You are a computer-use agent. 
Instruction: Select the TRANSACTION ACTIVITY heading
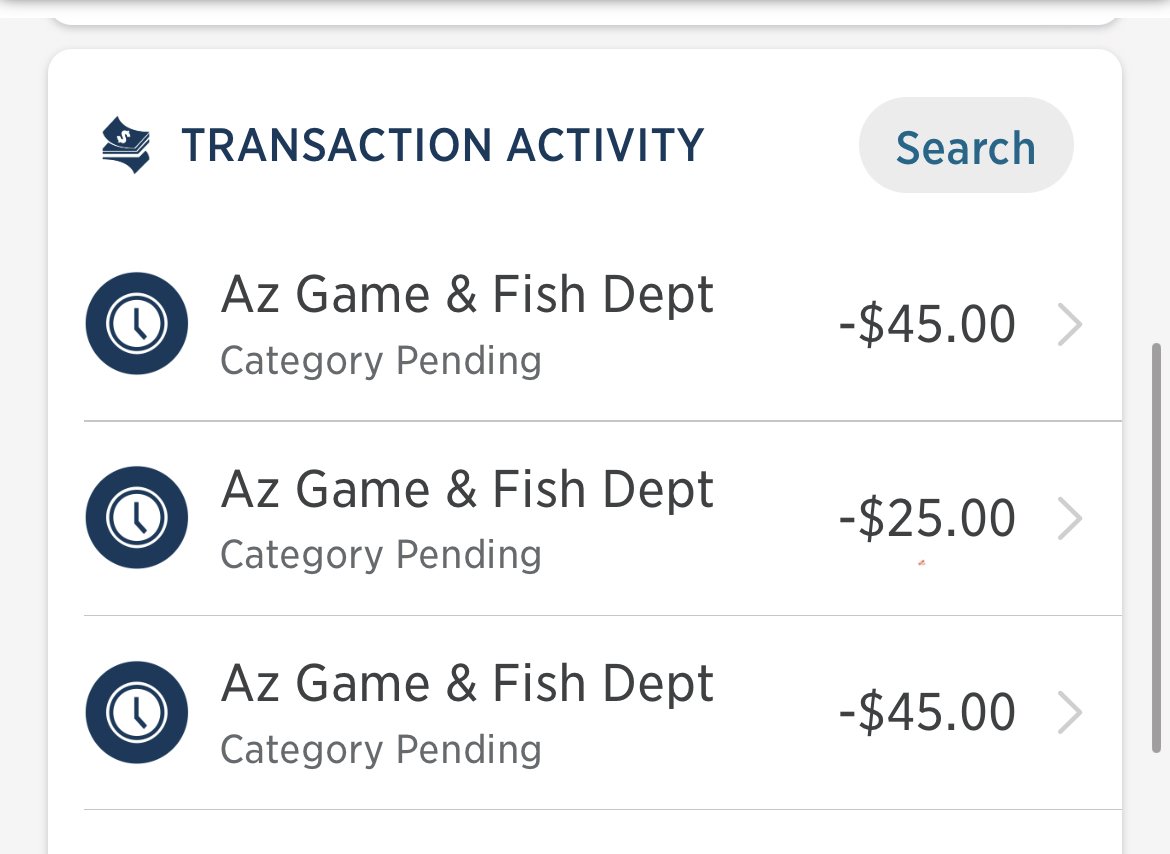tap(442, 145)
